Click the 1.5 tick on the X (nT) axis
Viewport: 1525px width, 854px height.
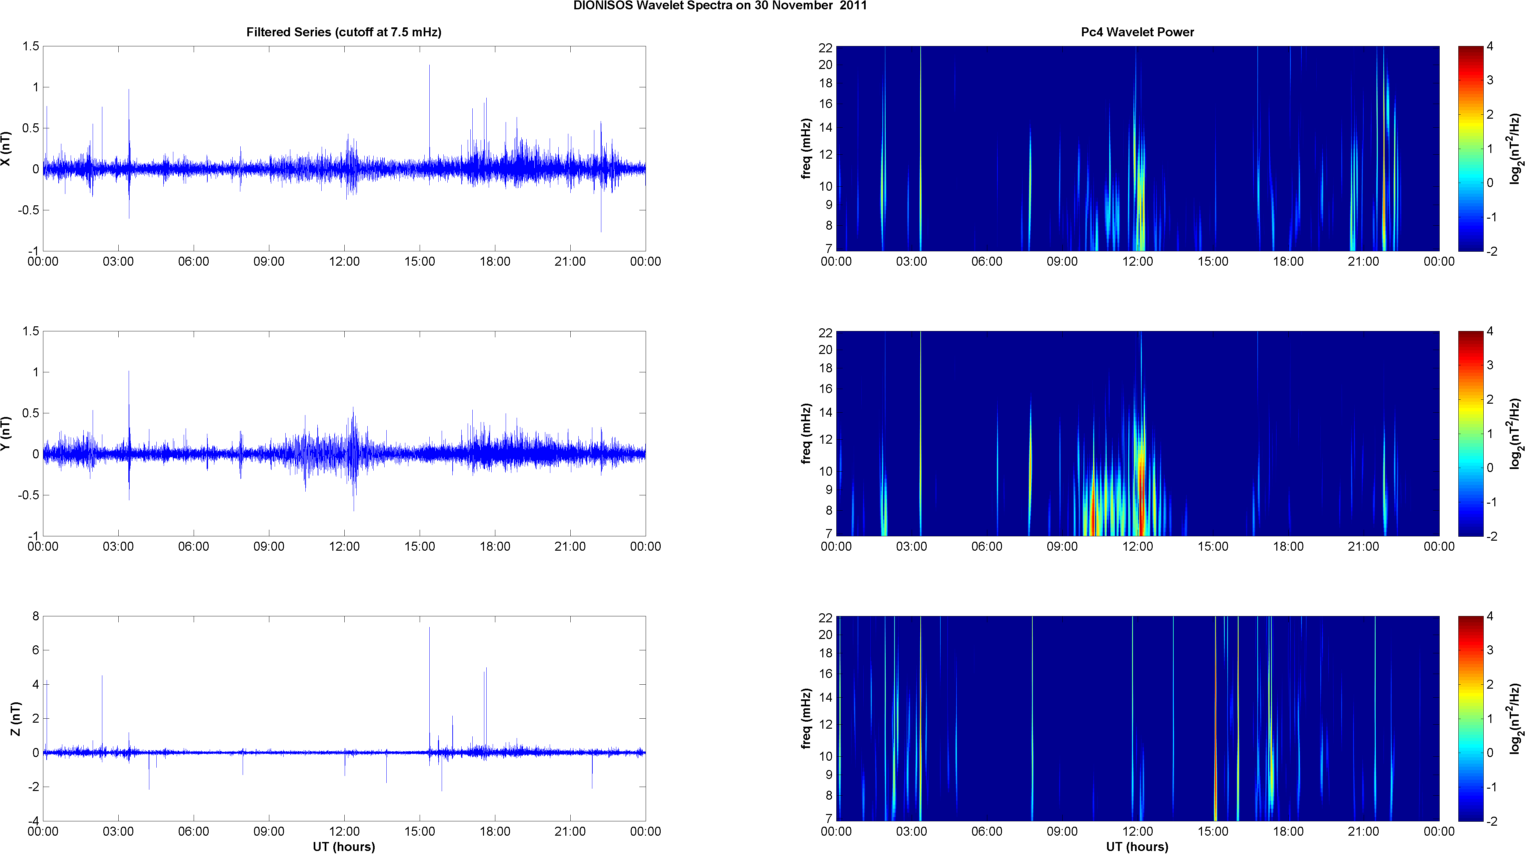point(30,47)
